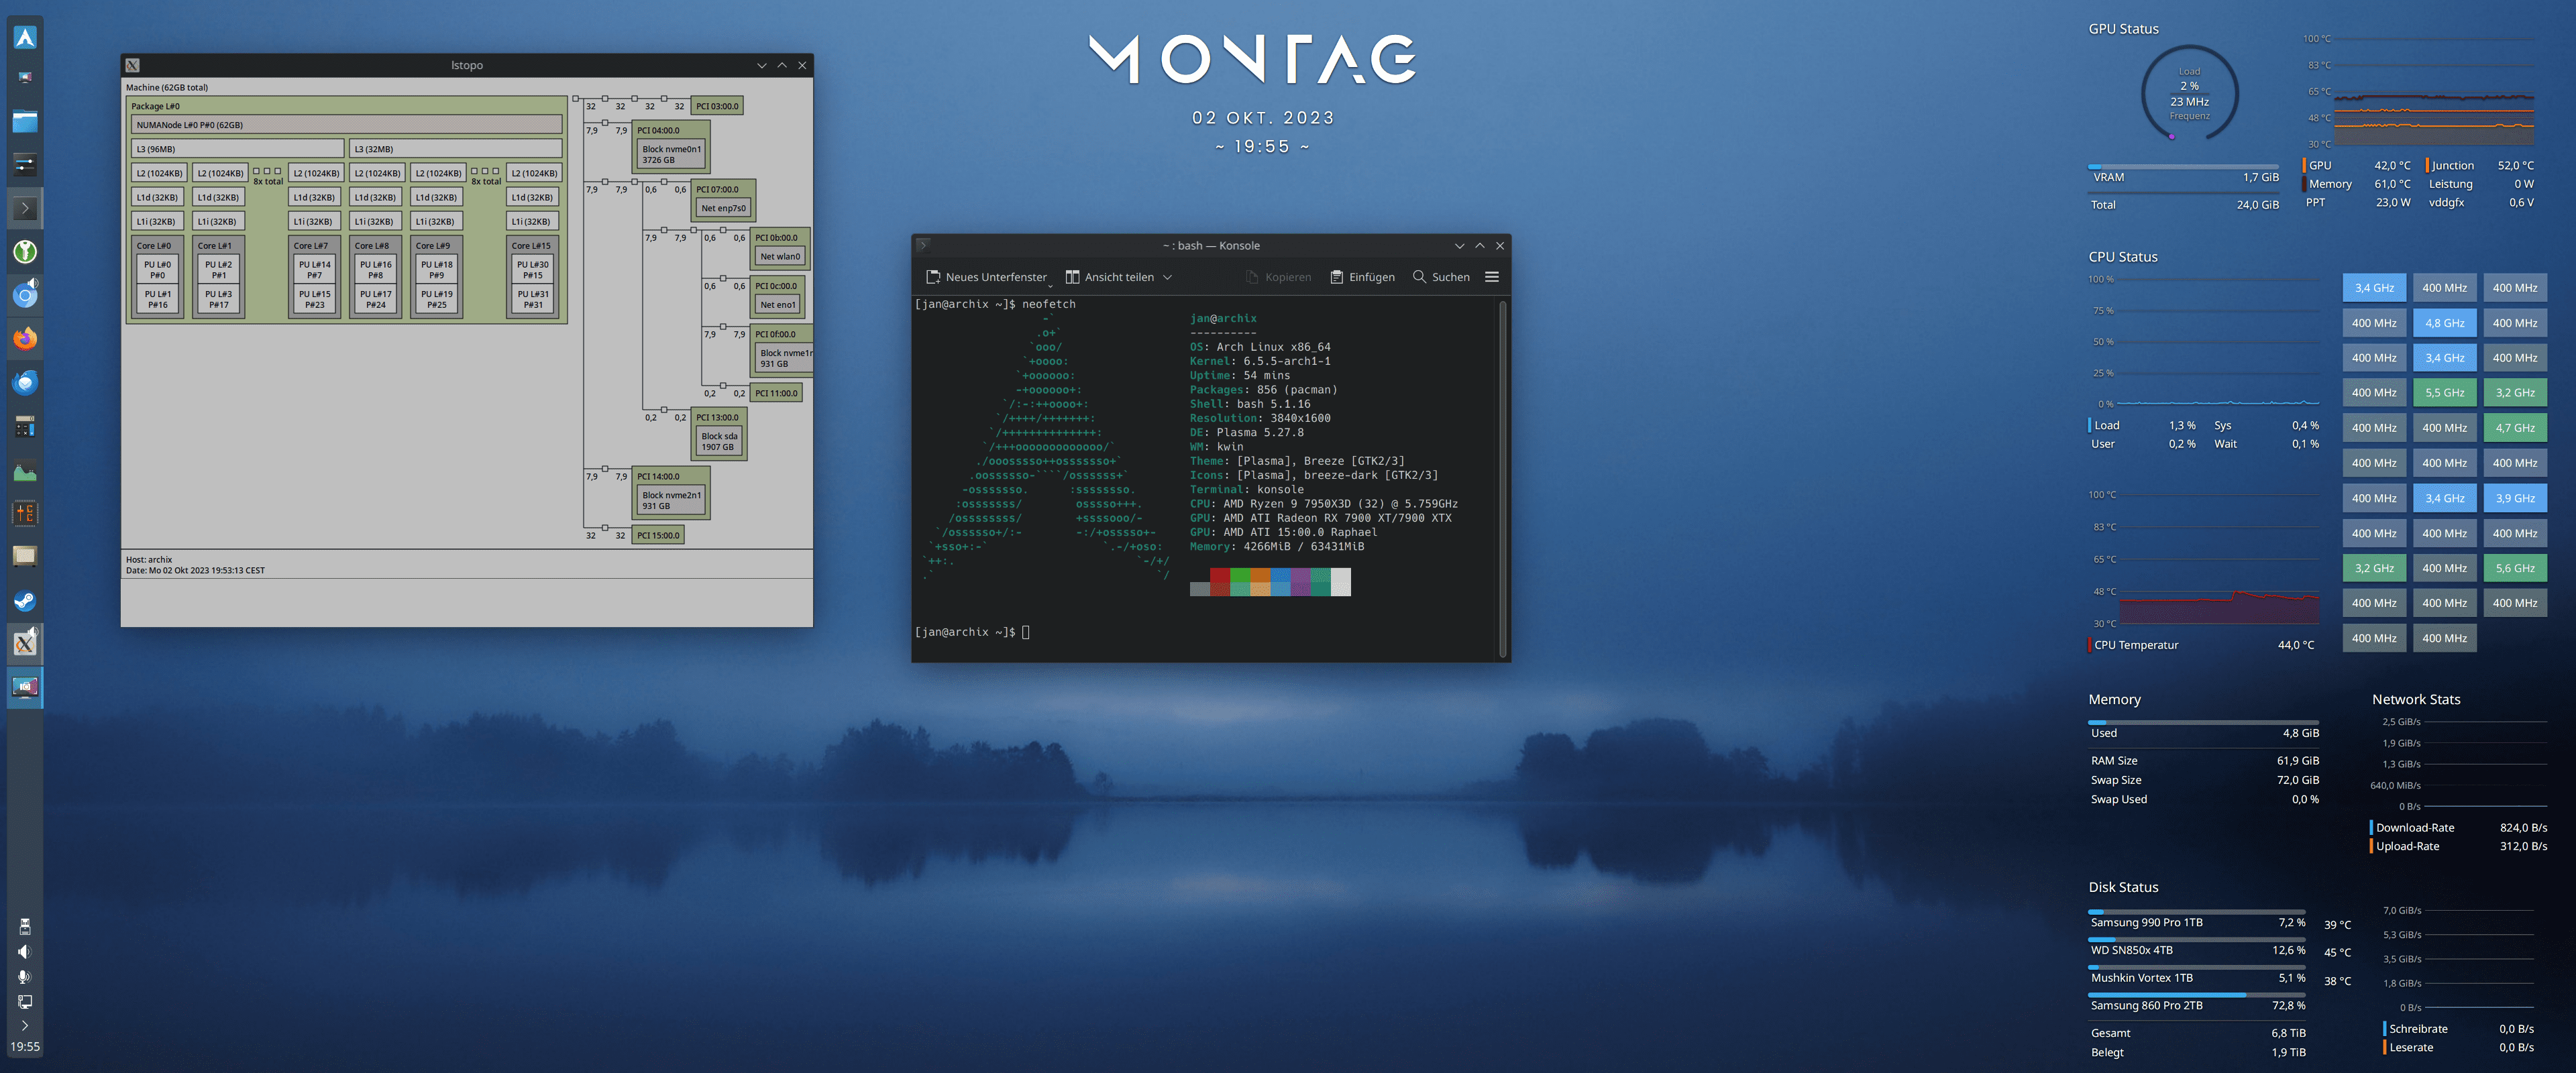Click Kopieren in Konsole toolbar
This screenshot has width=2576, height=1073.
point(1279,277)
